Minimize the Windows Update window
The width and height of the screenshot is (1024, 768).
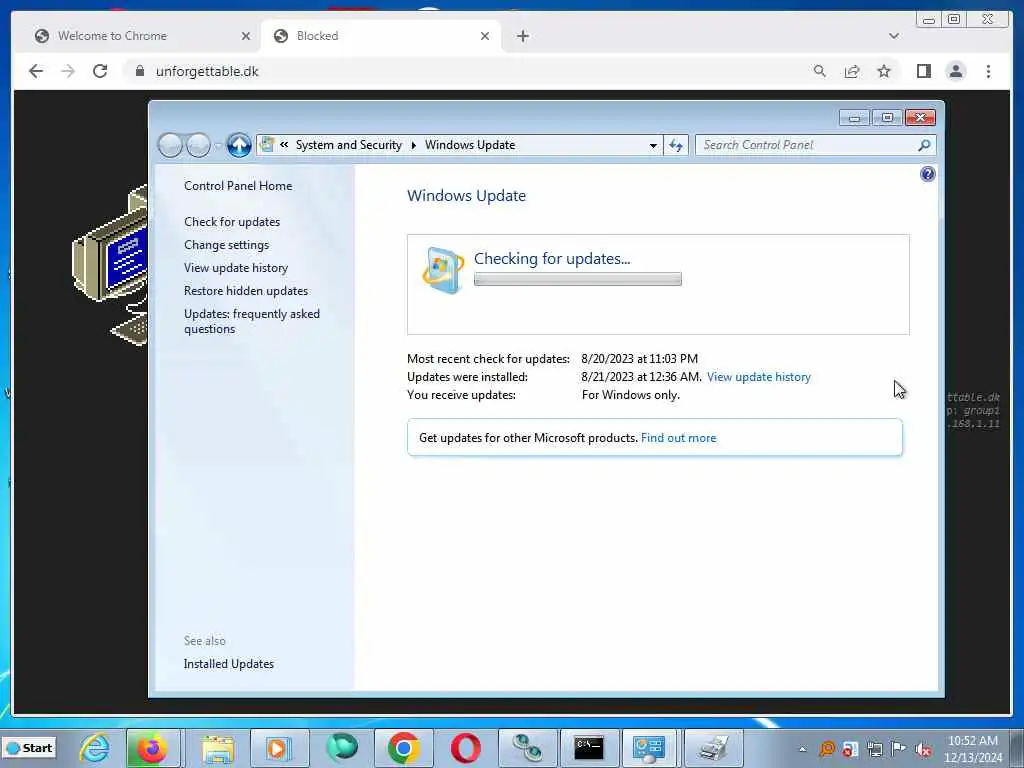854,118
